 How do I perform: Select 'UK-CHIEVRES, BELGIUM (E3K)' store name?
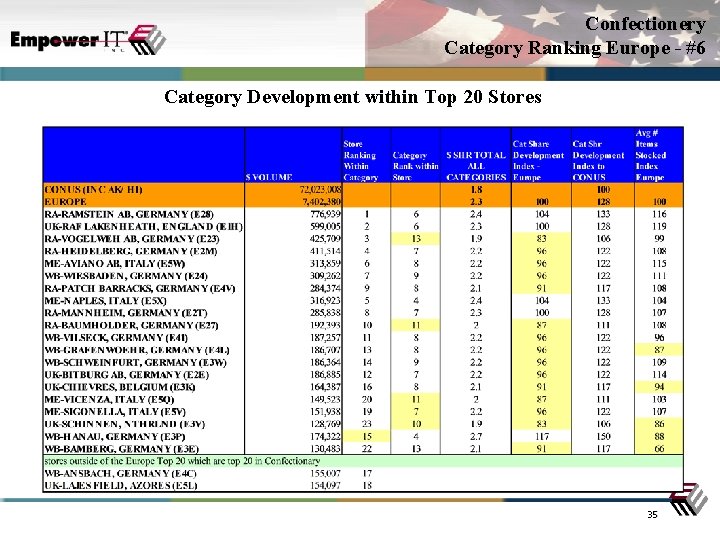120,387
